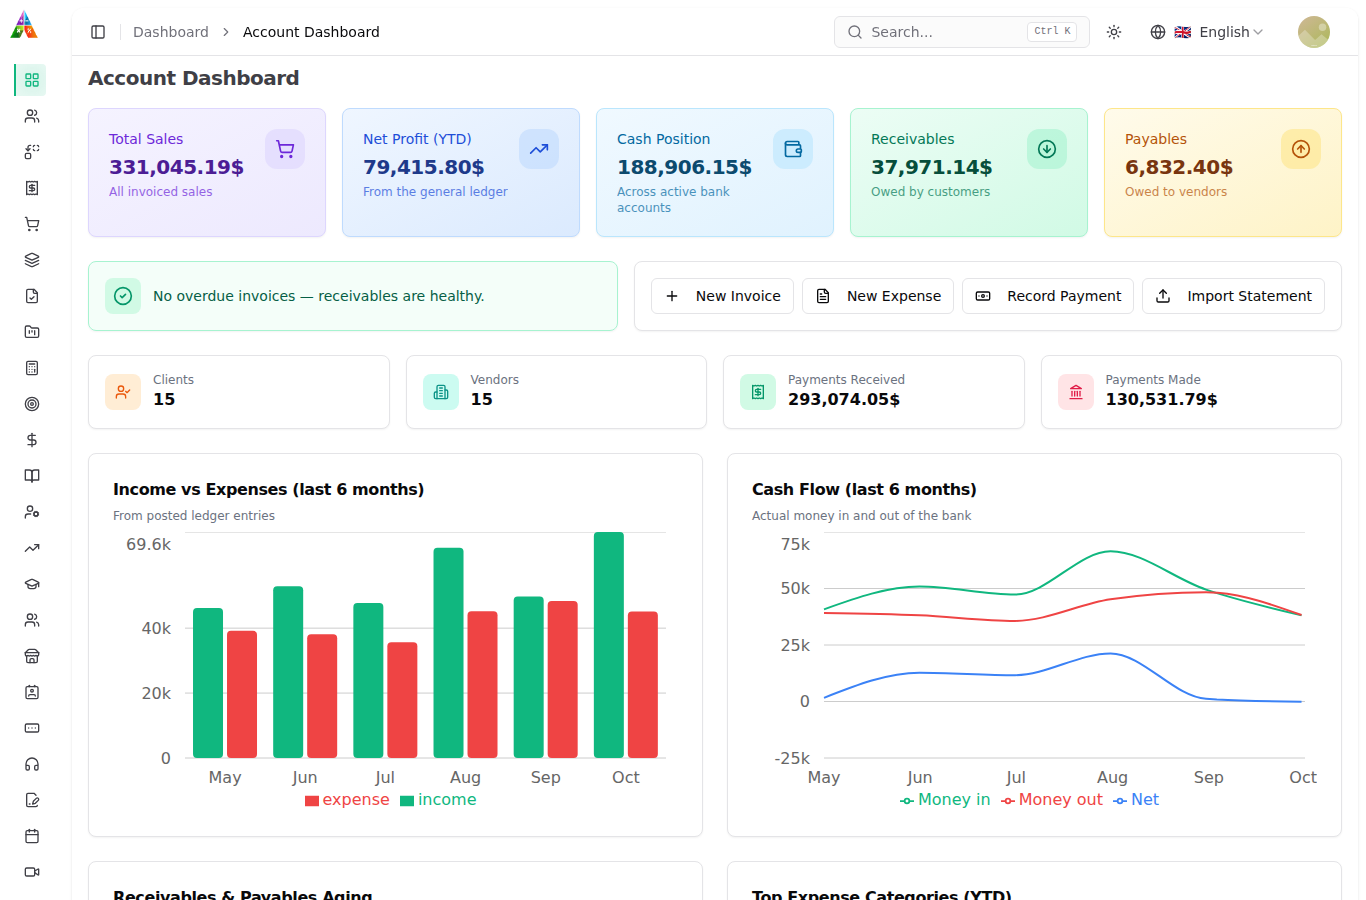
Task: Select the storefront icon in sidebar
Action: pyautogui.click(x=32, y=656)
